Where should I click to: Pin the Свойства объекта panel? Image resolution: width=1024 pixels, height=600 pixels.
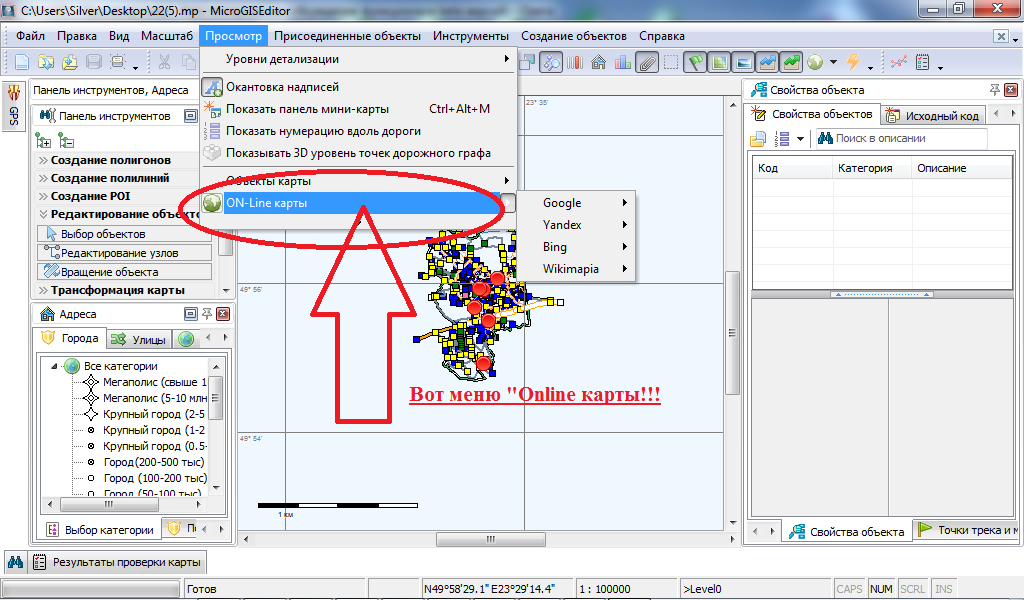(x=994, y=90)
